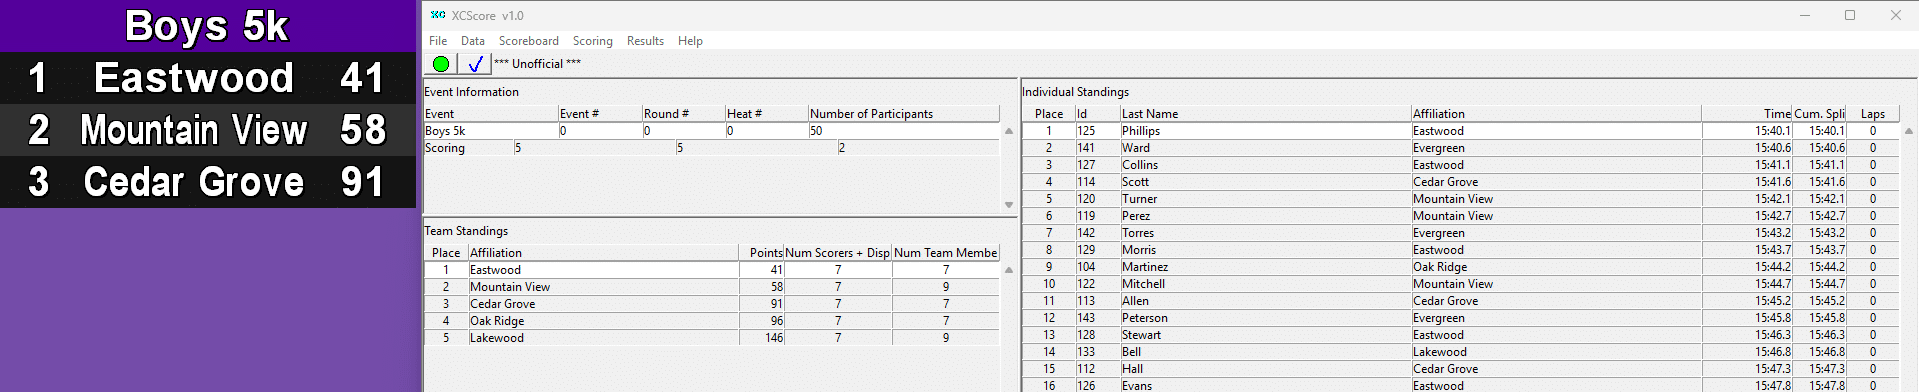Select Mountain View row in Team Standings
Screen dimensions: 1919x392
click(x=712, y=287)
